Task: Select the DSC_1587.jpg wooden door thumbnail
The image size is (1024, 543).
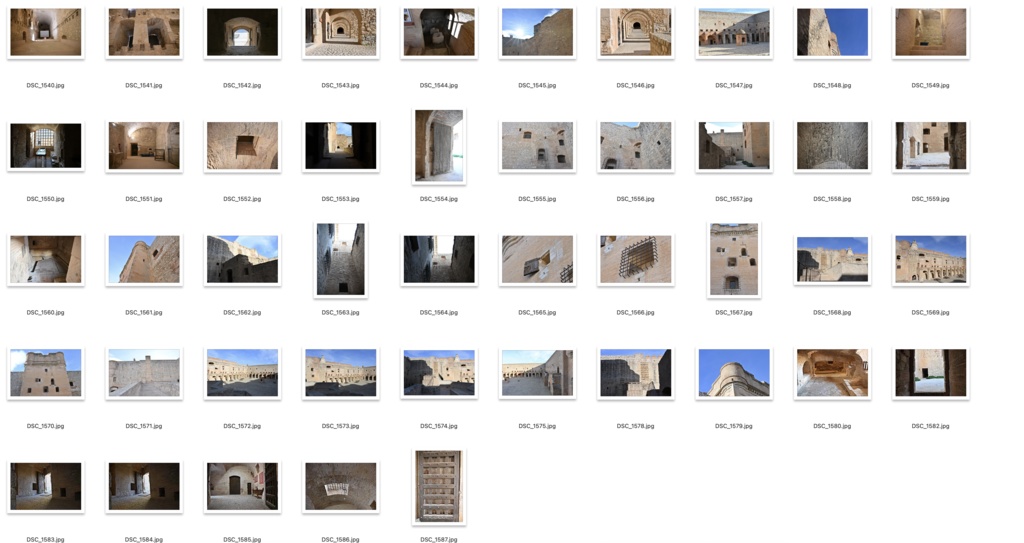Action: click(x=439, y=487)
